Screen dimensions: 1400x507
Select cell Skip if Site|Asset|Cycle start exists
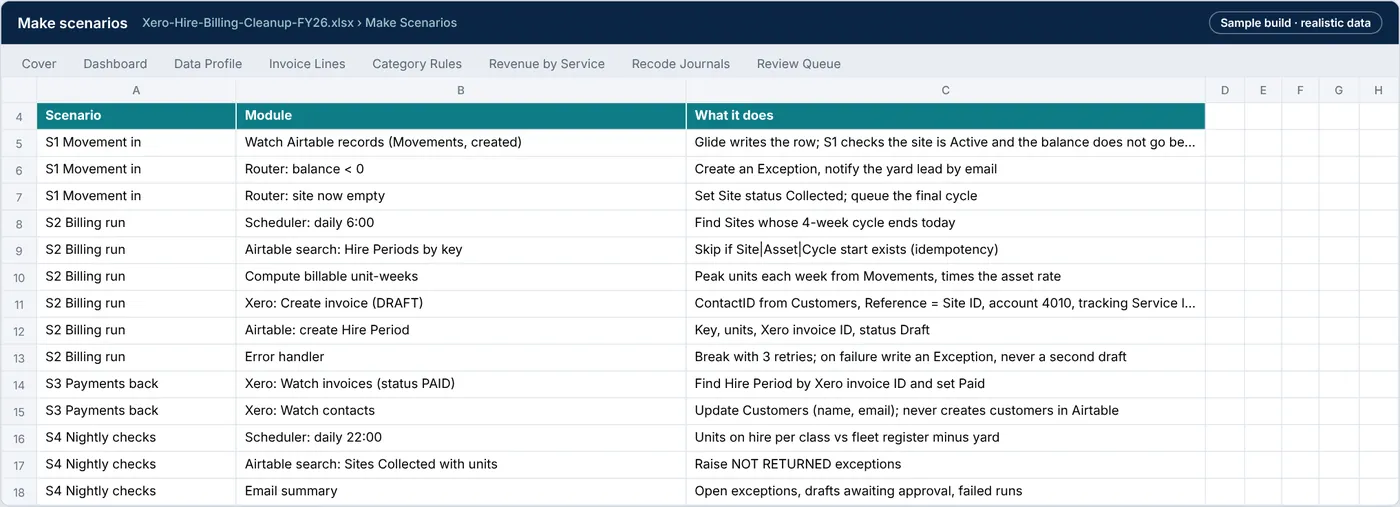click(x=946, y=250)
